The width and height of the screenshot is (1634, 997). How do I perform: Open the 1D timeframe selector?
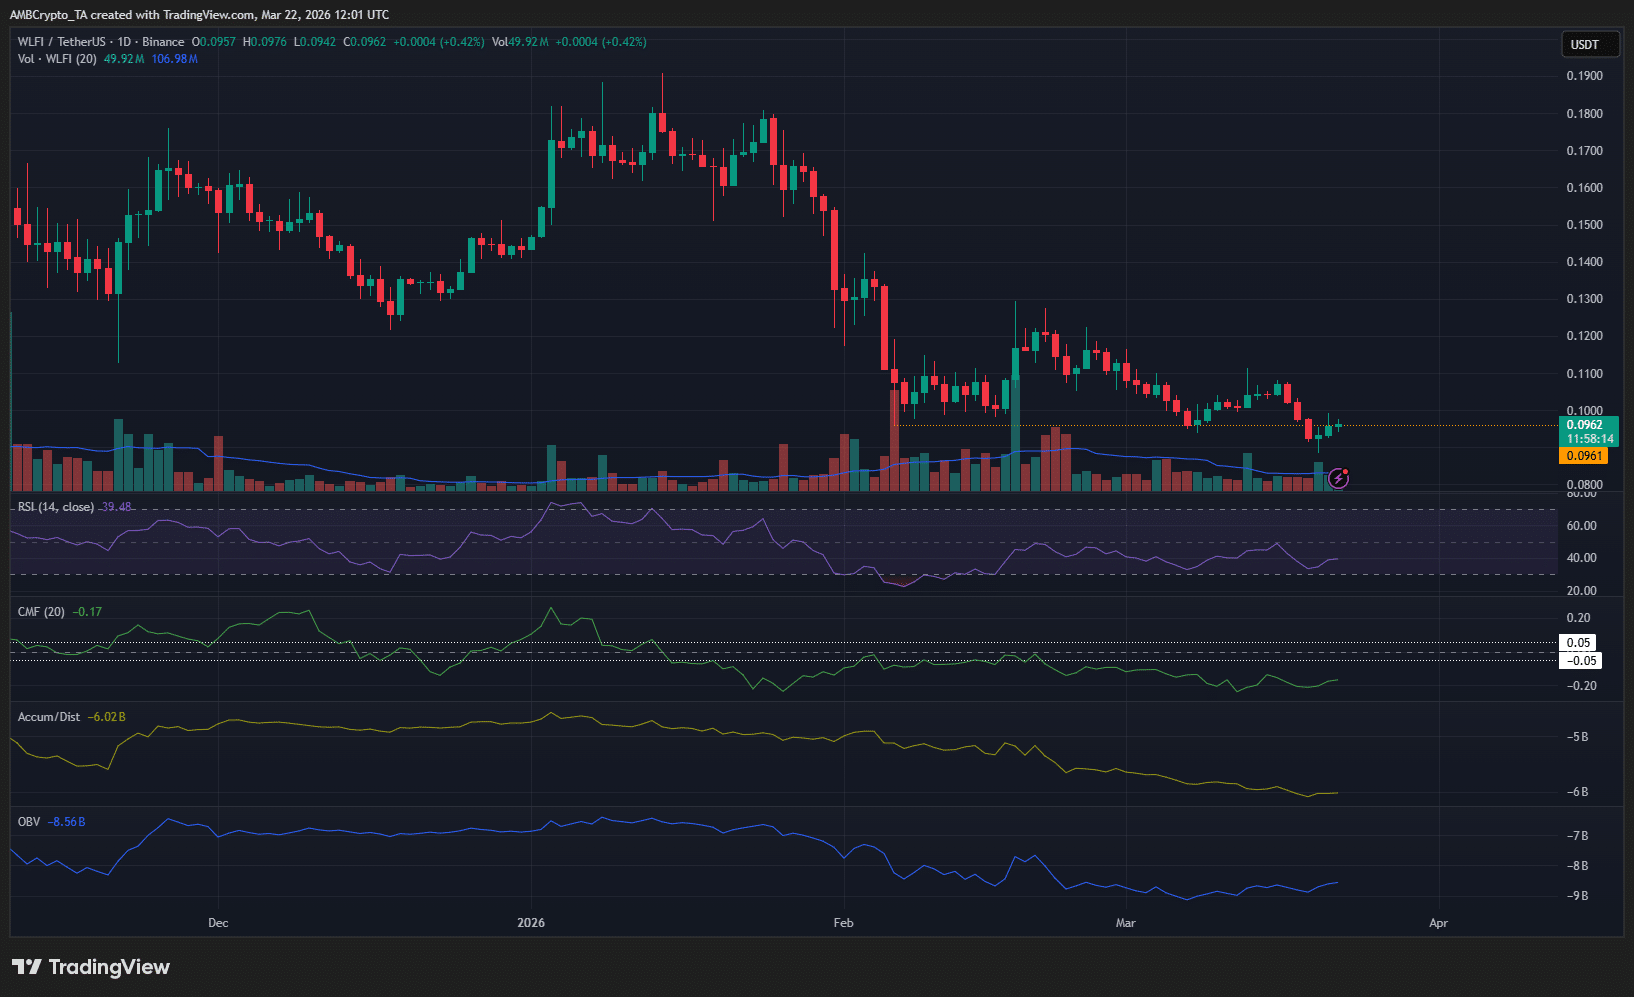click(124, 42)
